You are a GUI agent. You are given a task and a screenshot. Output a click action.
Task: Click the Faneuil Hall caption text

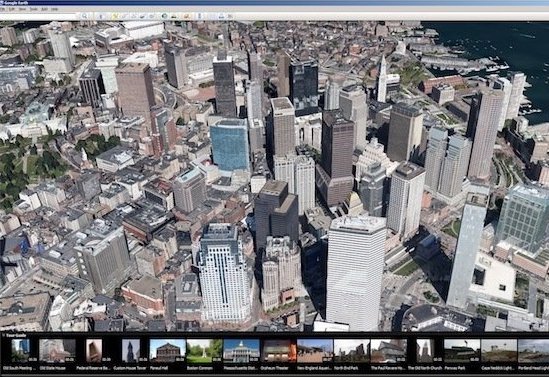click(160, 368)
